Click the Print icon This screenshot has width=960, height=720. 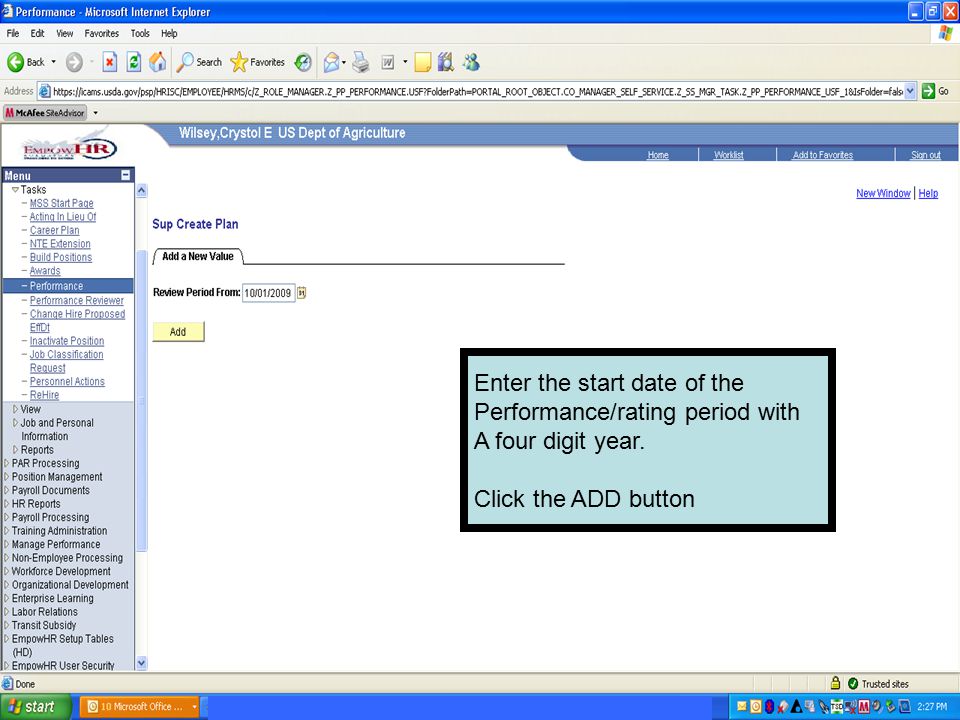[361, 62]
